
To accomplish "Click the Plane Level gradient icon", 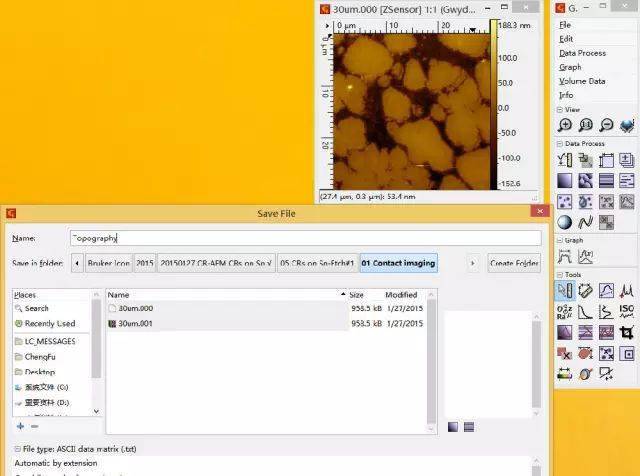I will click(565, 180).
